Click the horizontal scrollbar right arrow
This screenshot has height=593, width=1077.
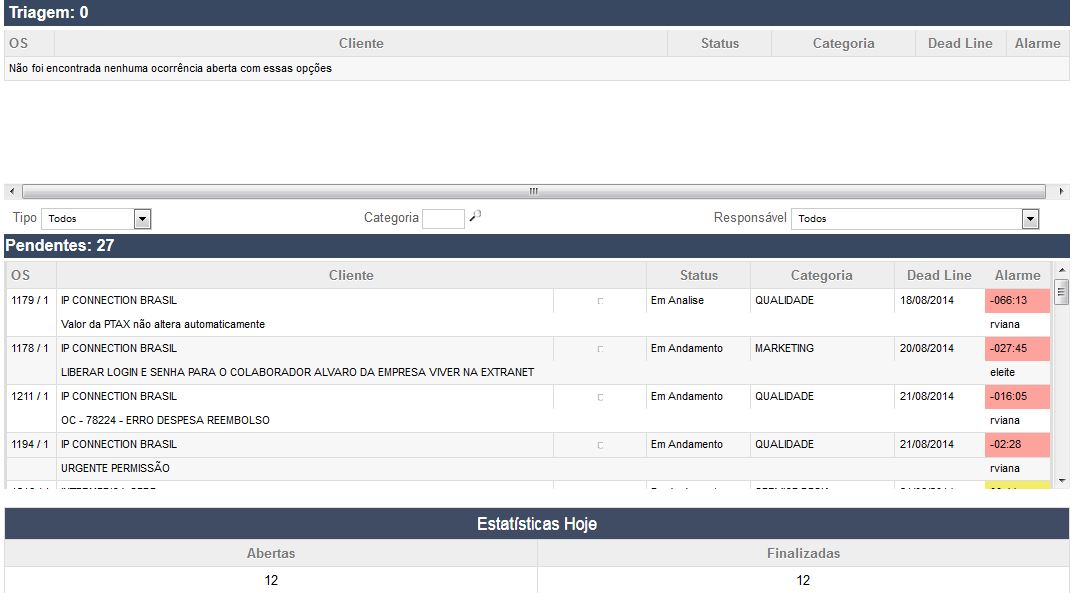[1060, 191]
